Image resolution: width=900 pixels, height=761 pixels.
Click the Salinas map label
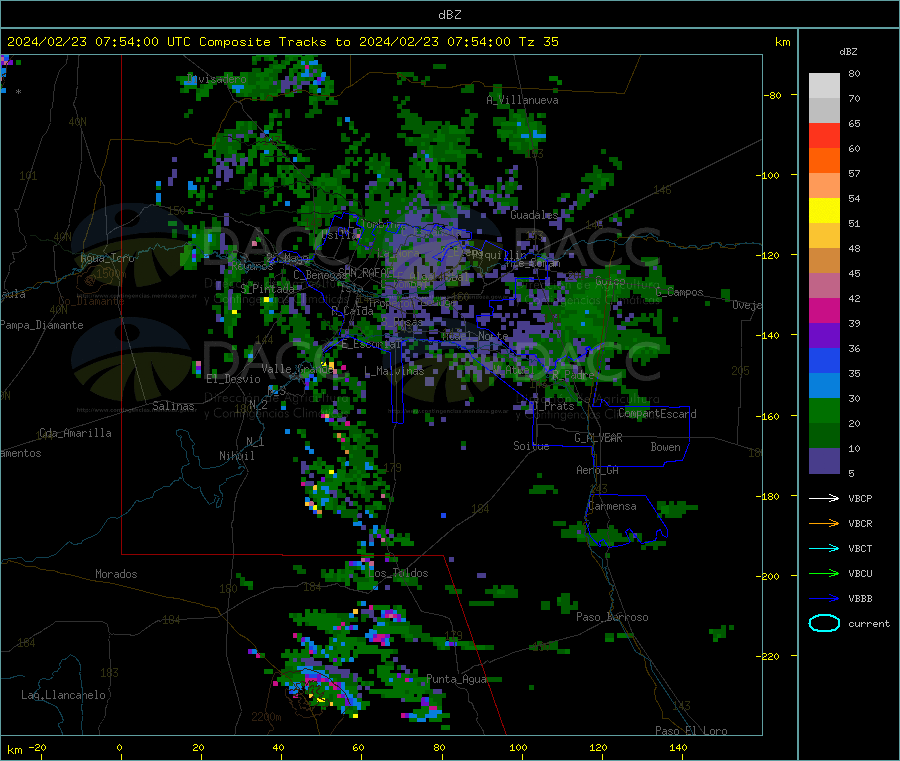[173, 406]
